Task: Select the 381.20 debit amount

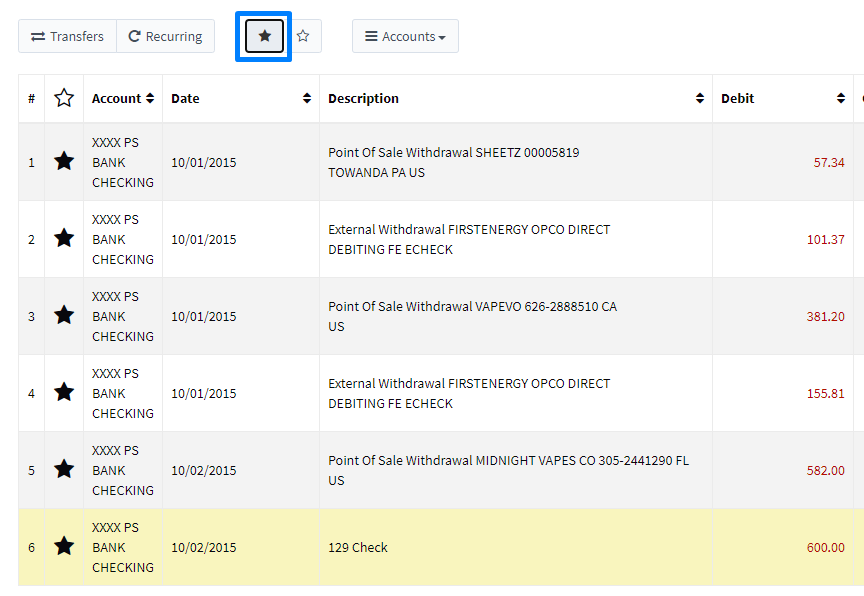Action: [x=825, y=317]
